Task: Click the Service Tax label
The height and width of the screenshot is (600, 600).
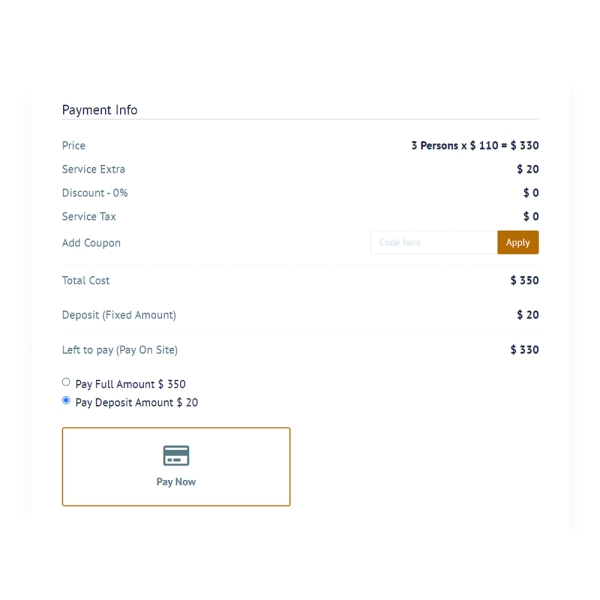Action: coord(89,217)
